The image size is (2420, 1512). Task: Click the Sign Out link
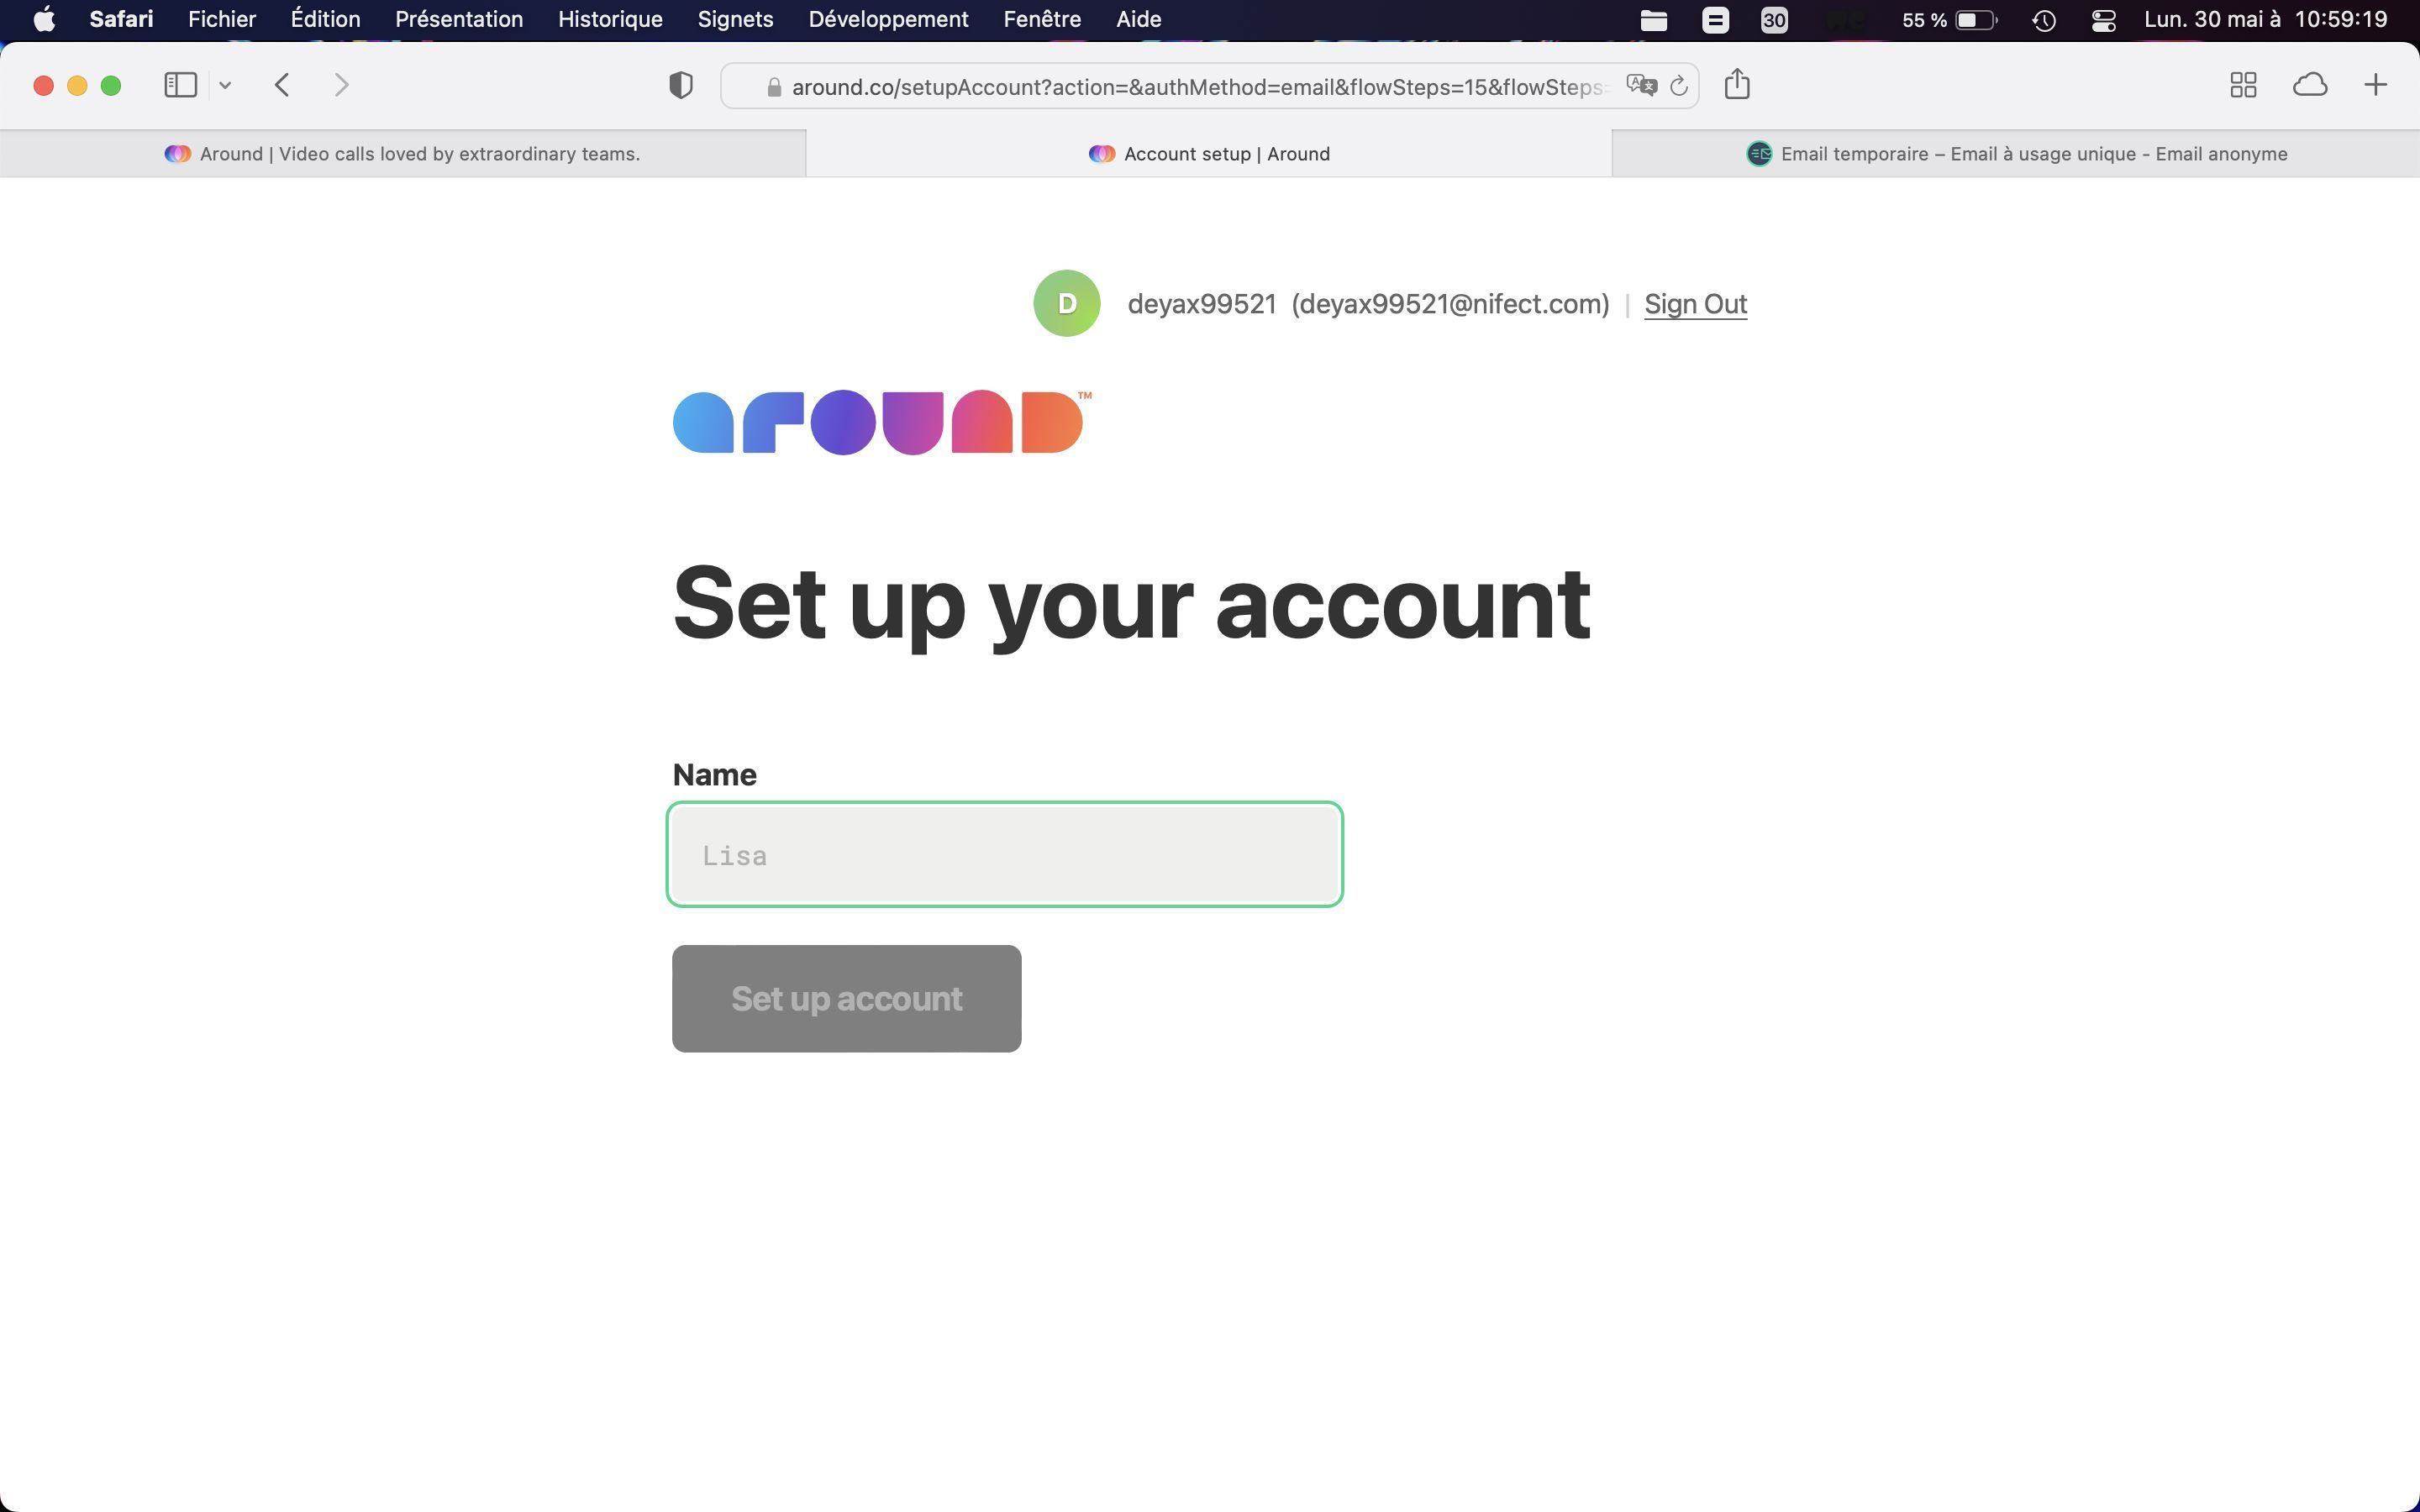1695,303
